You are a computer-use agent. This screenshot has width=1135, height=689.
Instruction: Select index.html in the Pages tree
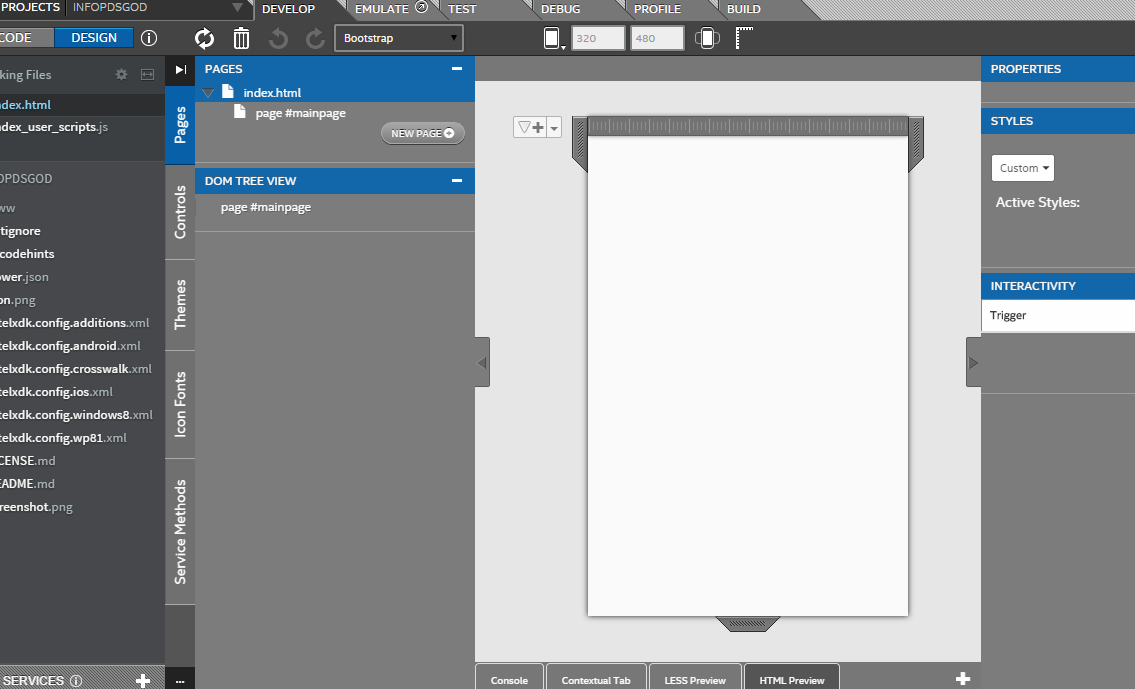(x=271, y=92)
